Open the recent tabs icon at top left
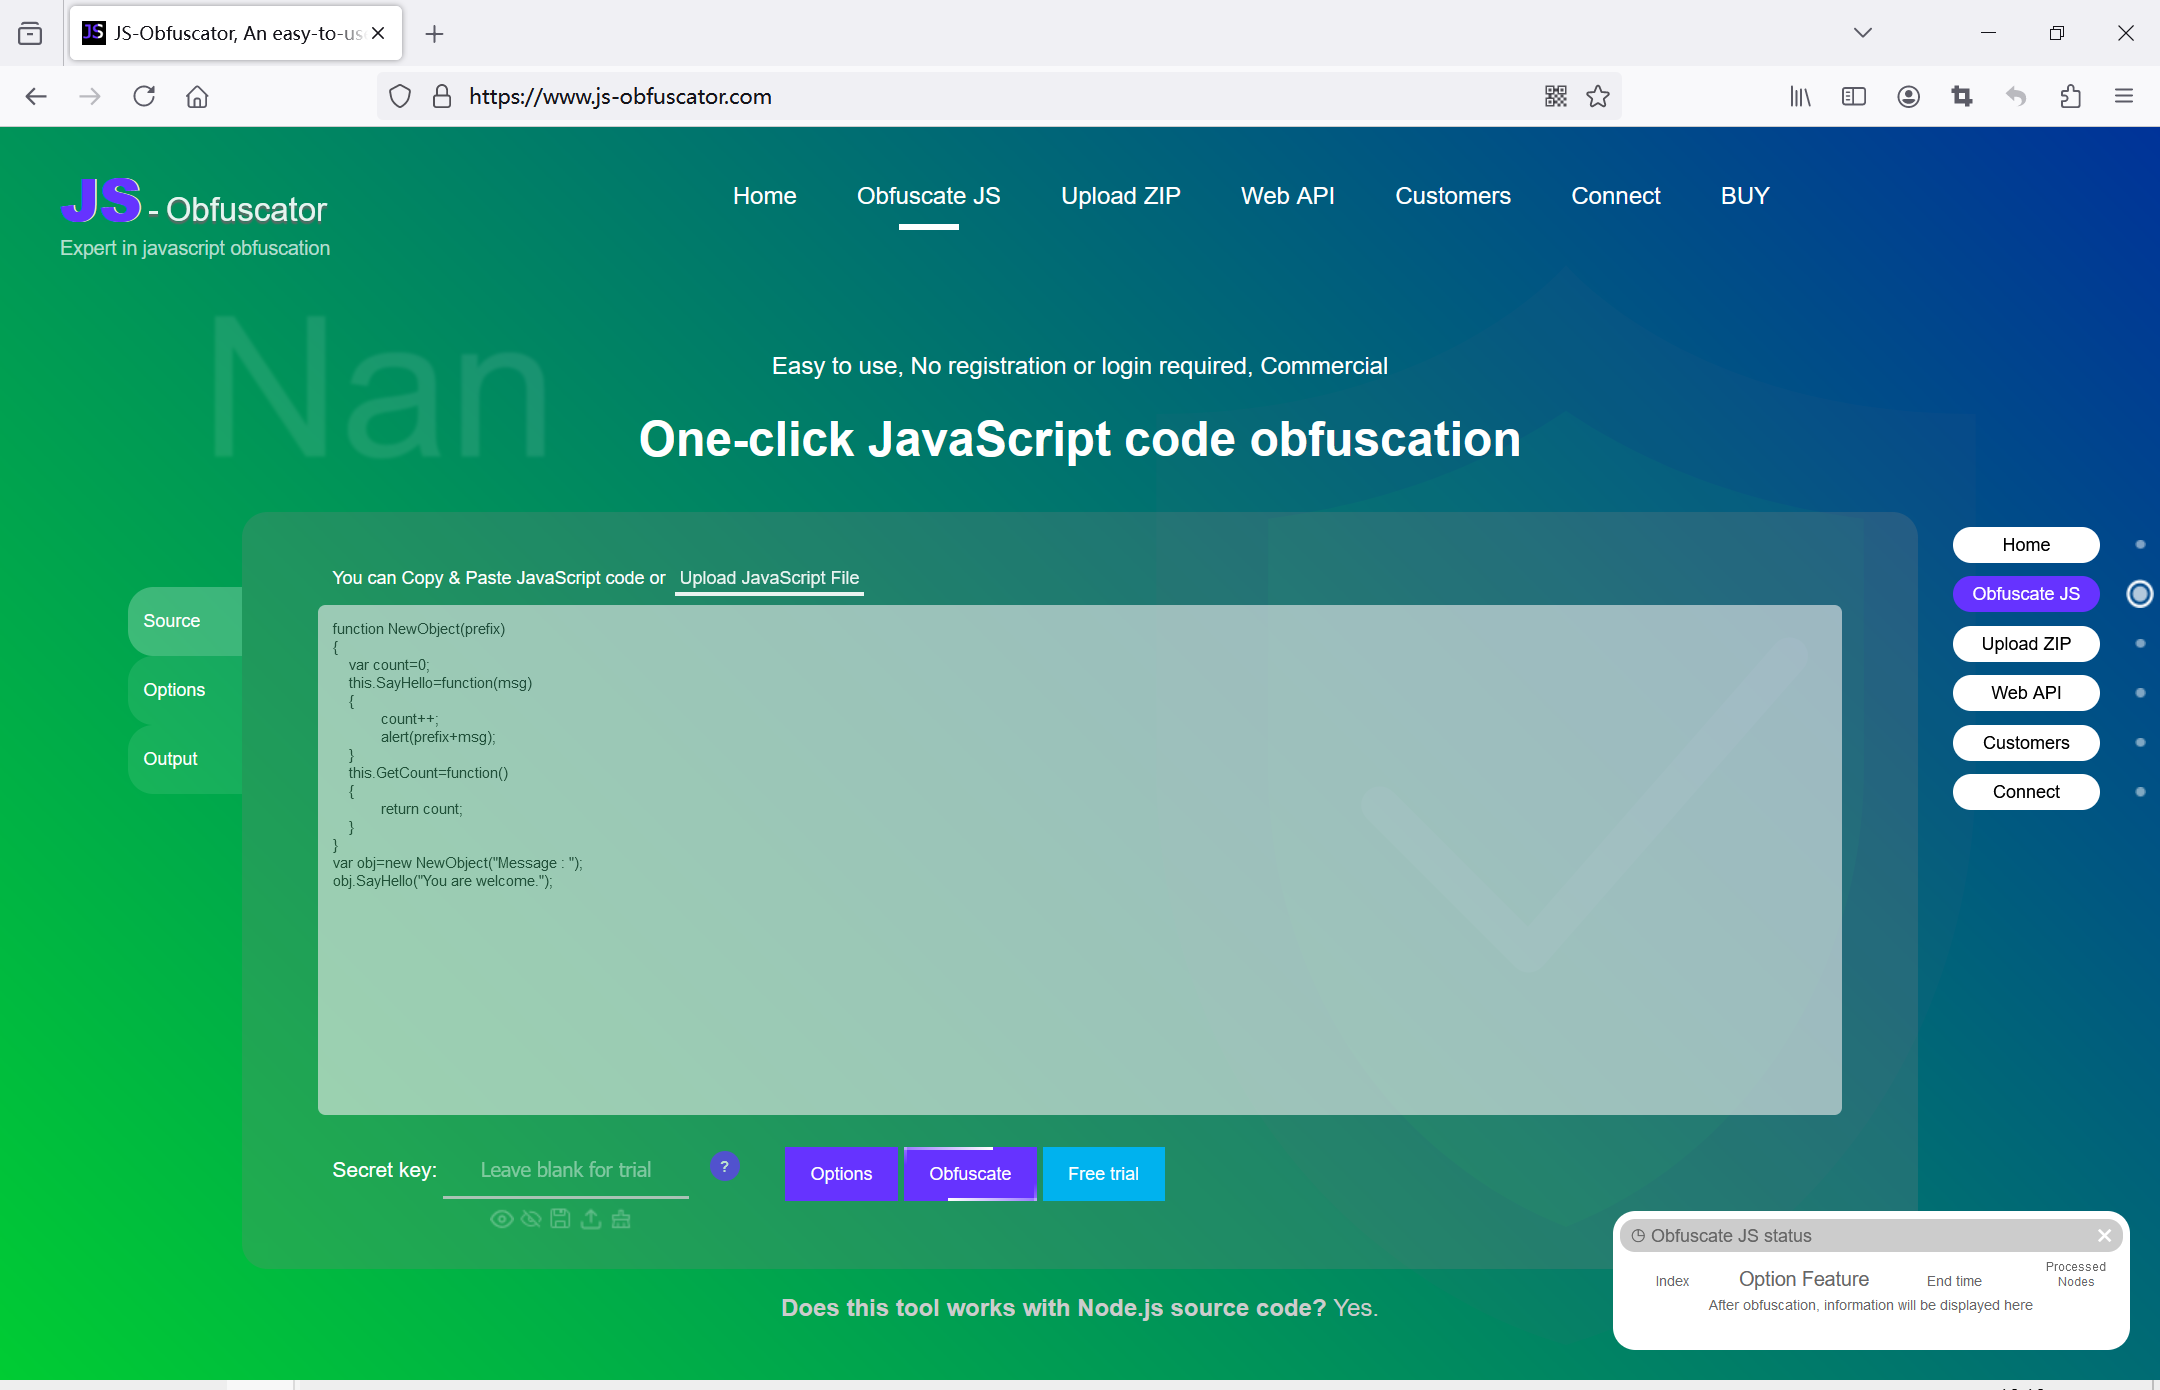This screenshot has width=2160, height=1390. (30, 33)
